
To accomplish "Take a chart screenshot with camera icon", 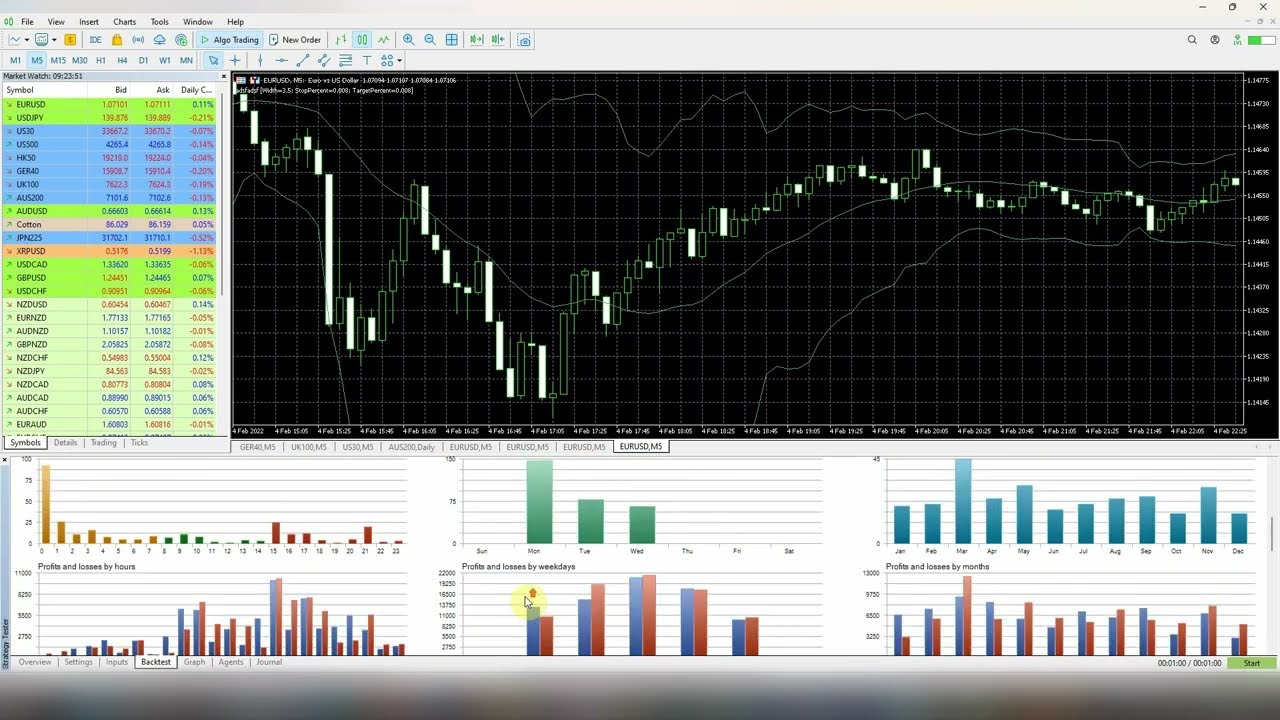I will [x=524, y=40].
